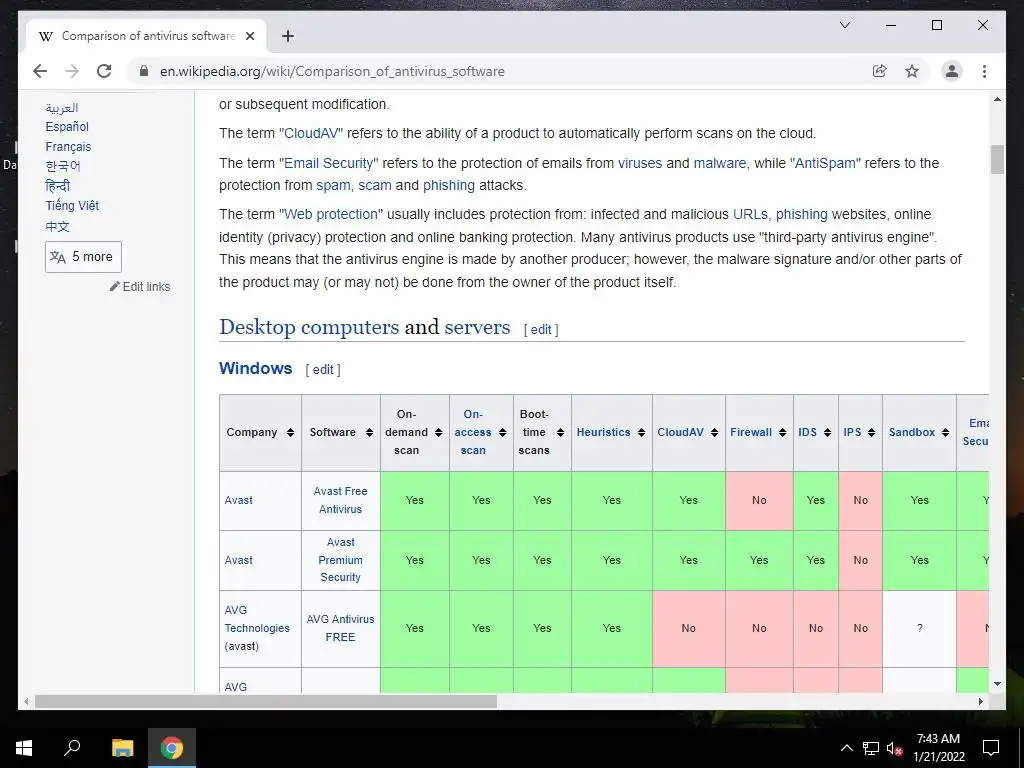Open the Sandbox header link
The height and width of the screenshot is (768, 1024).
click(912, 432)
